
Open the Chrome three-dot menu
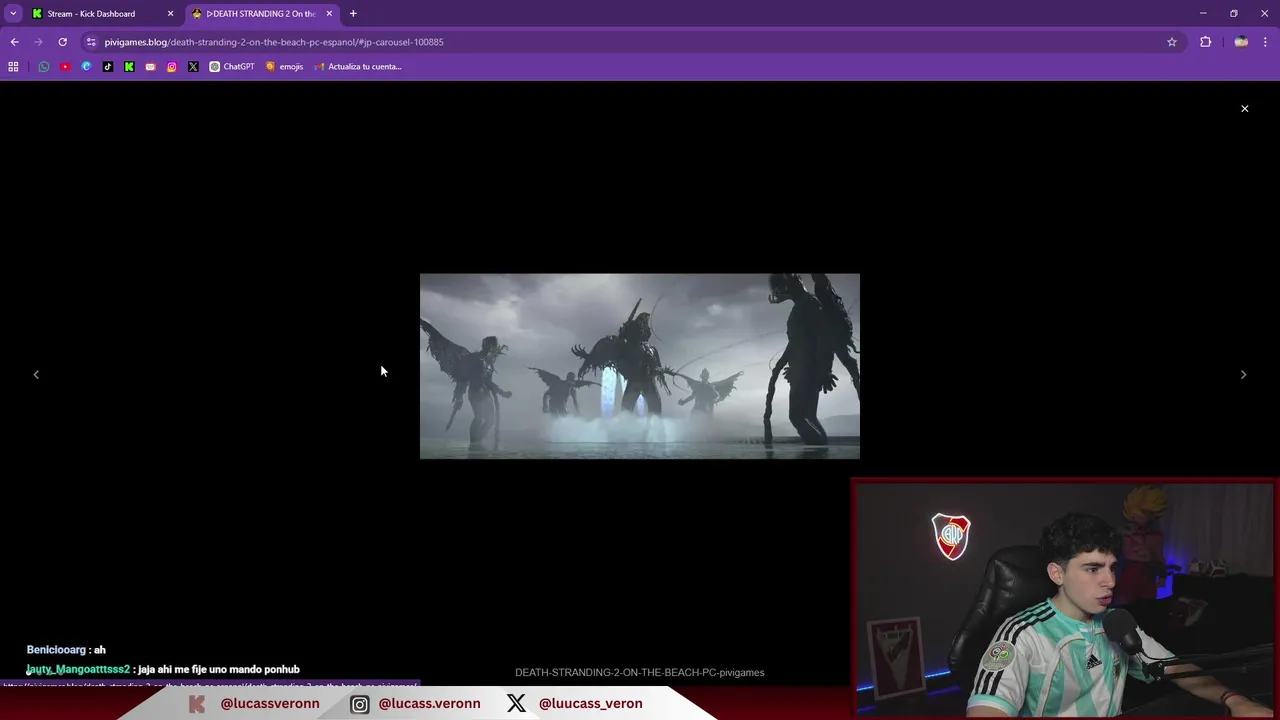(1265, 42)
